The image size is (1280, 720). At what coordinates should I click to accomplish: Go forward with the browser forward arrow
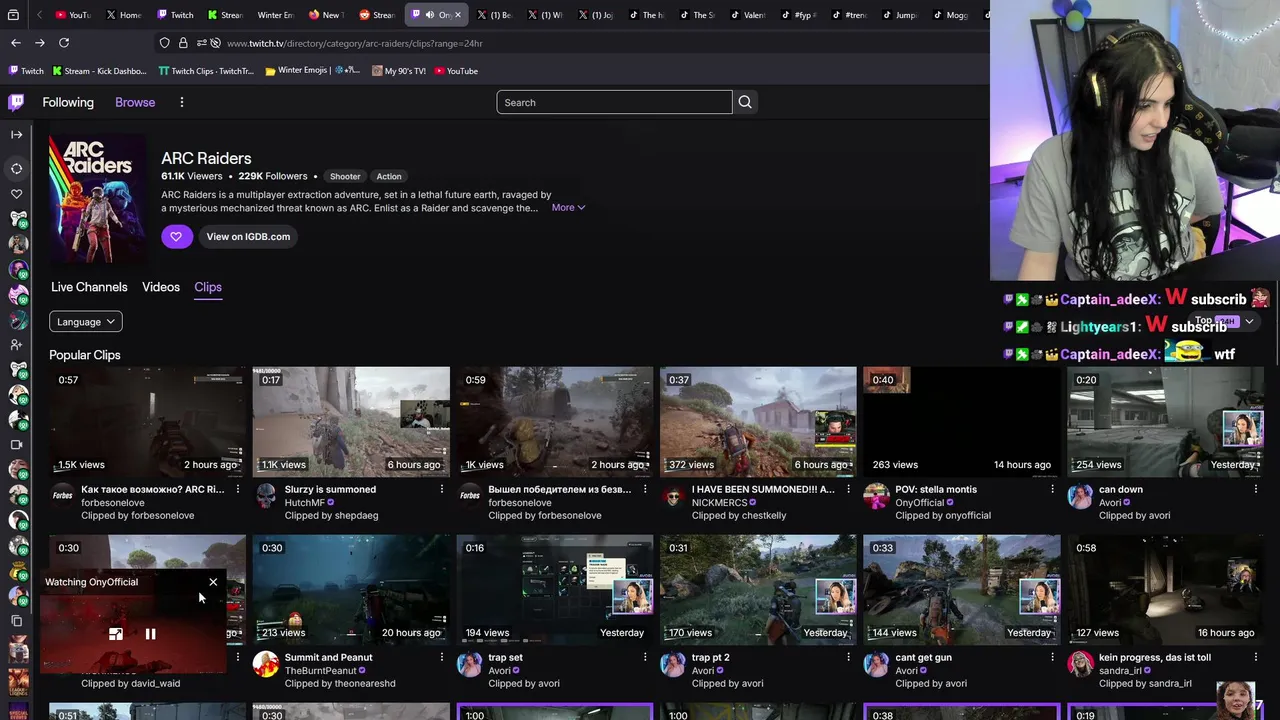point(40,43)
